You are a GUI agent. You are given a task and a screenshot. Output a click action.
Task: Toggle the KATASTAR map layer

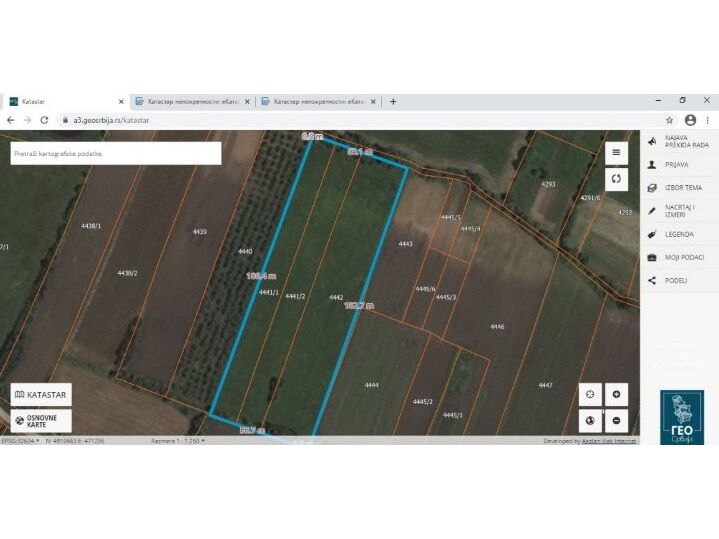pos(42,396)
